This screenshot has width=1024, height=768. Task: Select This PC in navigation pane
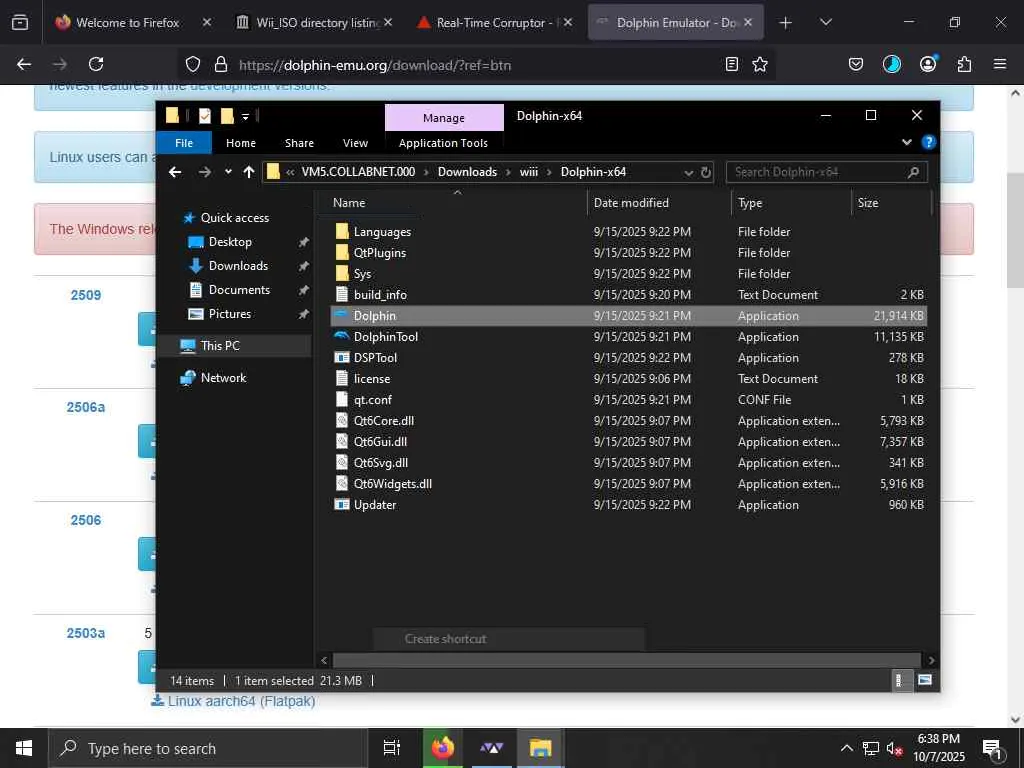pyautogui.click(x=220, y=345)
